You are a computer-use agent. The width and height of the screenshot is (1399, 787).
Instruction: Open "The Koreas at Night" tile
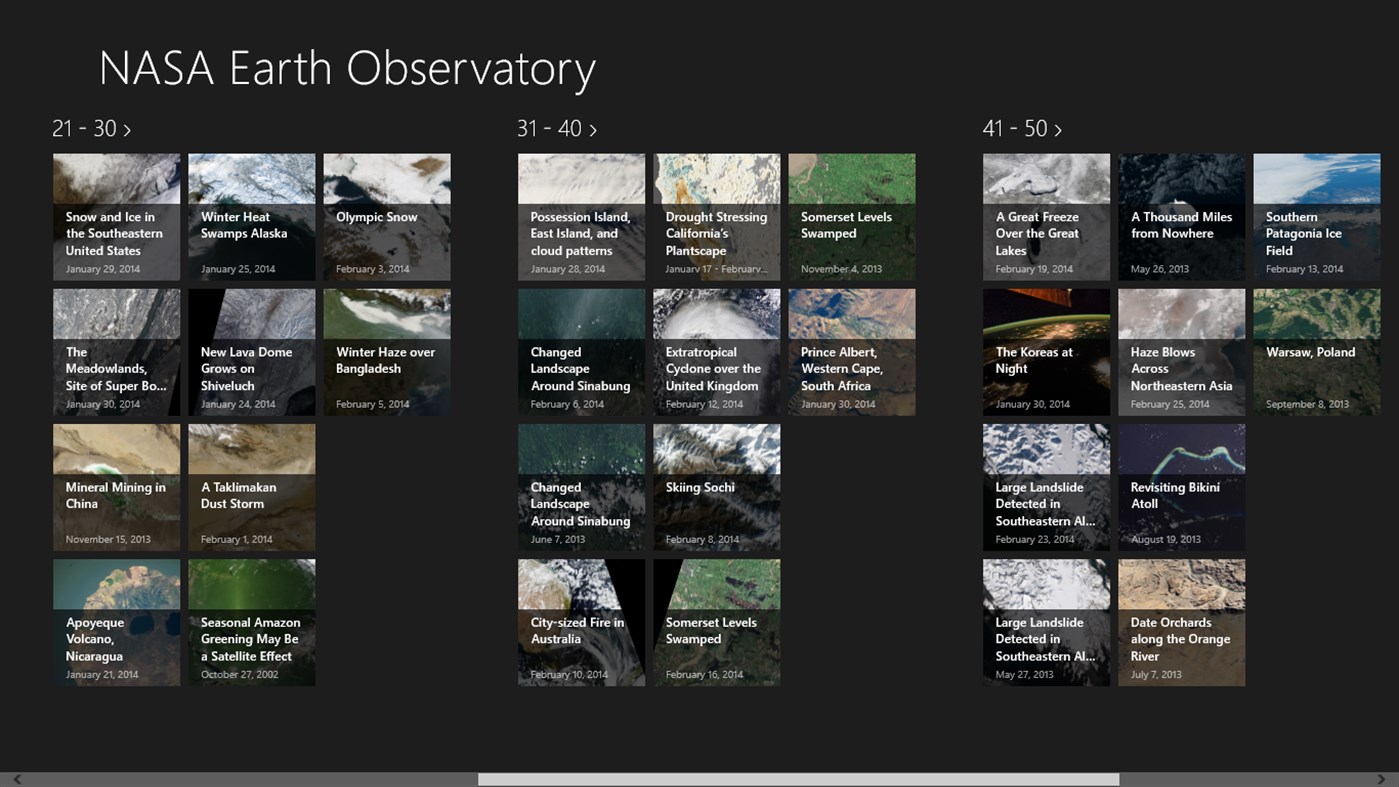coord(1046,352)
